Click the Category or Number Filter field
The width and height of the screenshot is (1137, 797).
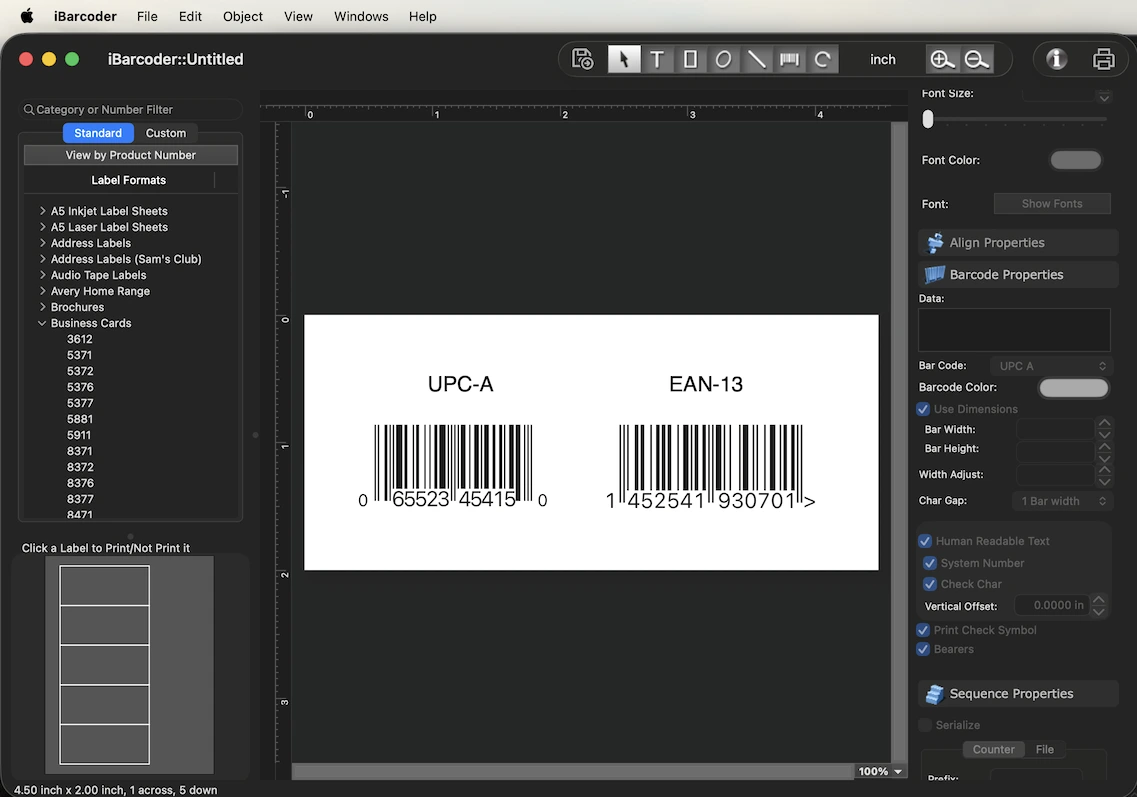point(131,110)
